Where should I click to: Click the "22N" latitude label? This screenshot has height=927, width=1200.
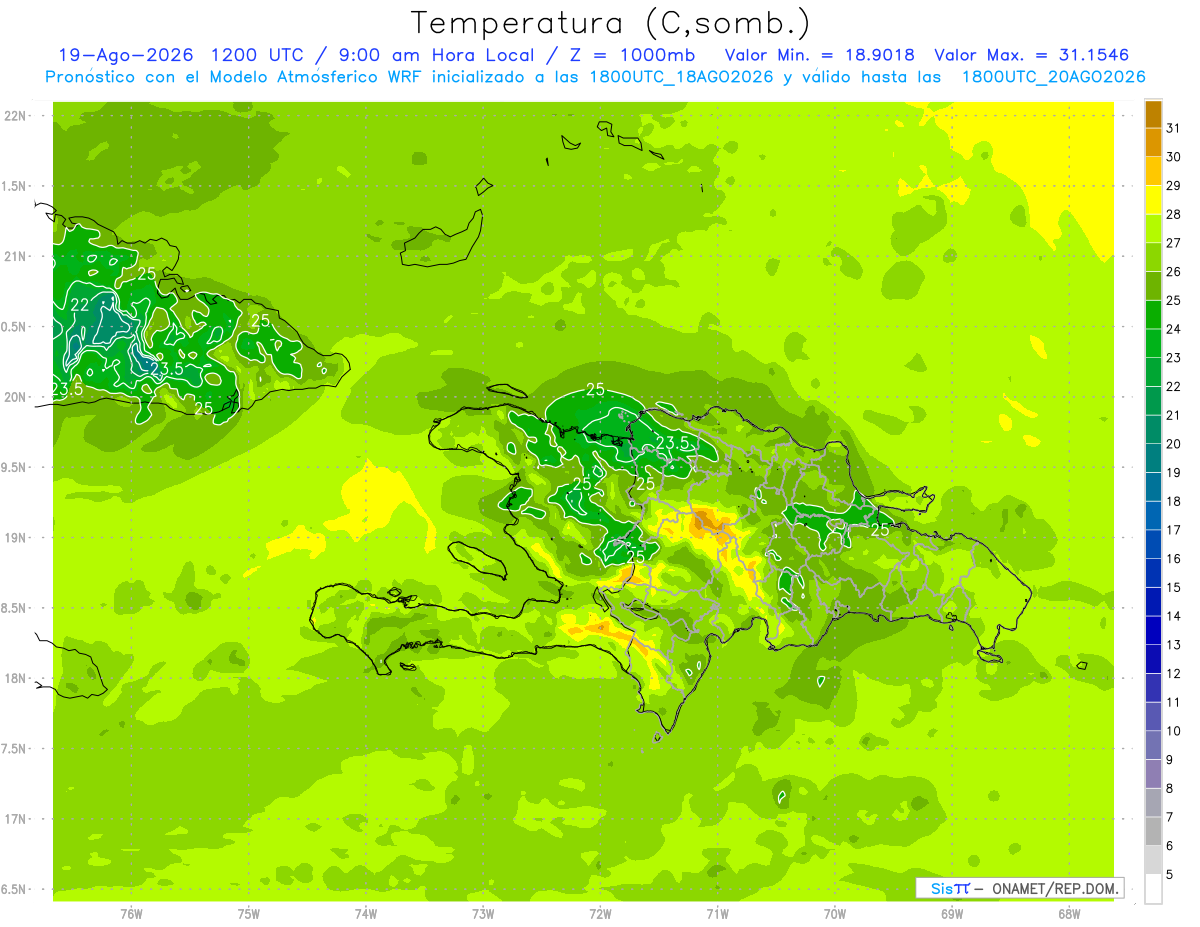point(17,116)
